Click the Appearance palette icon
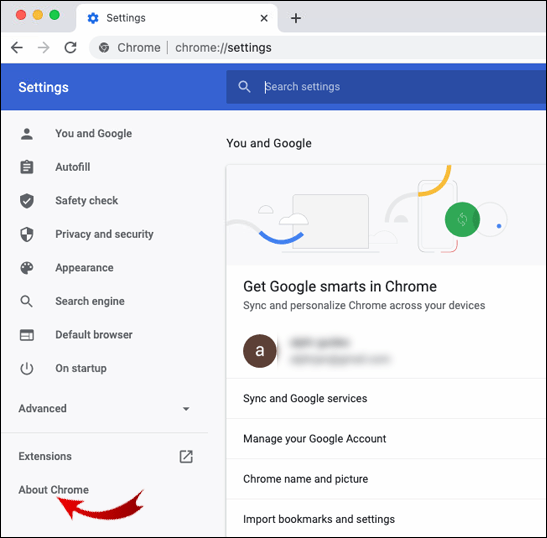This screenshot has width=547, height=538. pyautogui.click(x=27, y=268)
